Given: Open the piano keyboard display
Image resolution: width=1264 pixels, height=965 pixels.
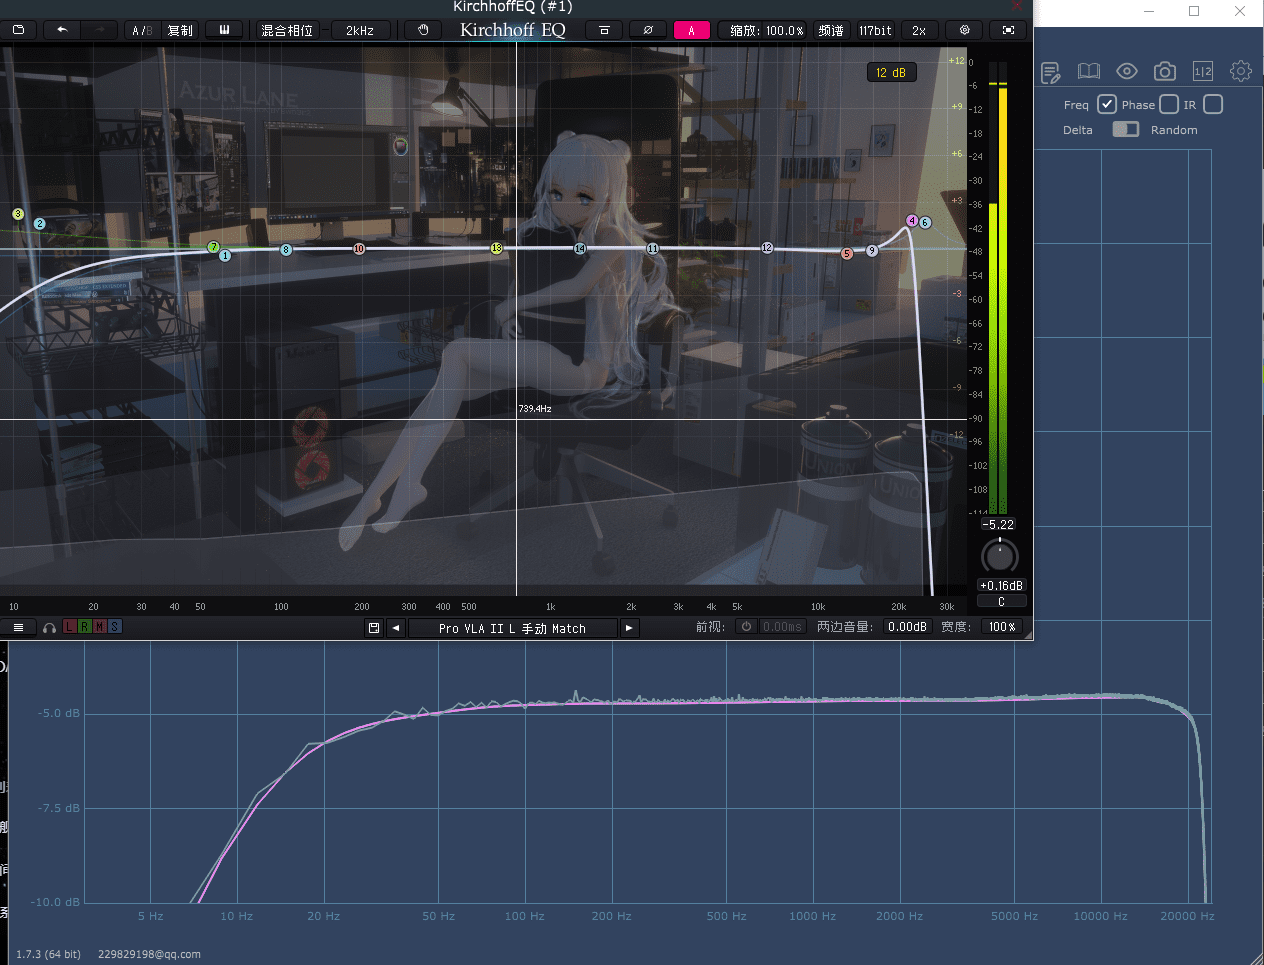Looking at the screenshot, I should click(x=224, y=30).
